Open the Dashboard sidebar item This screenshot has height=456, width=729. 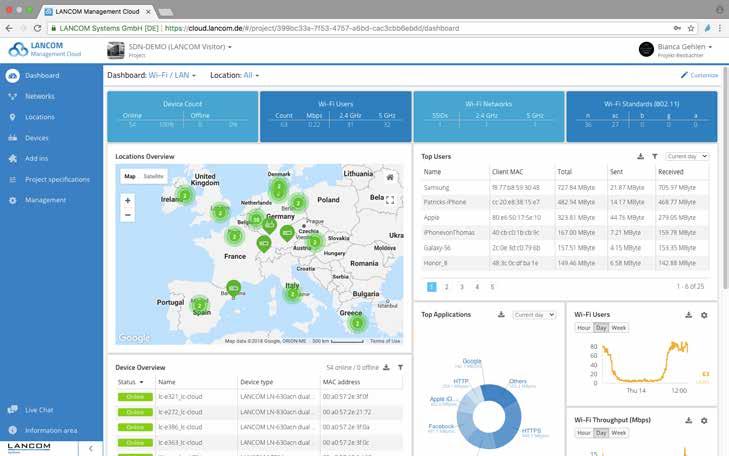pos(42,75)
